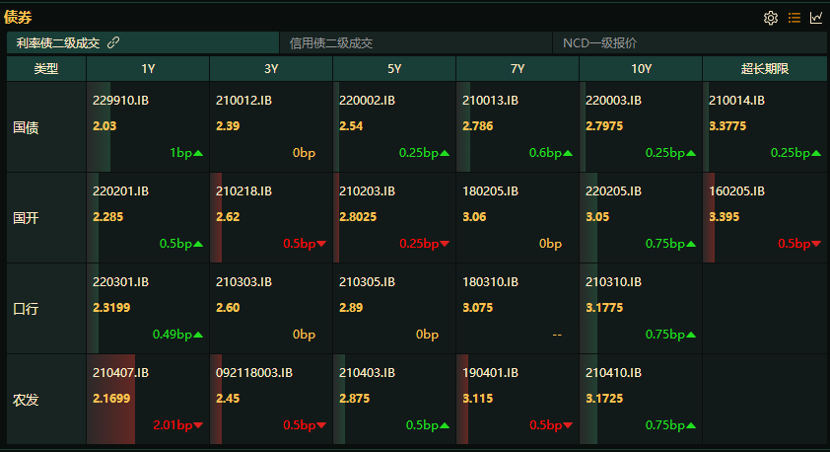Open bond 092118003.IB
Image resolution: width=830 pixels, height=452 pixels.
click(254, 373)
